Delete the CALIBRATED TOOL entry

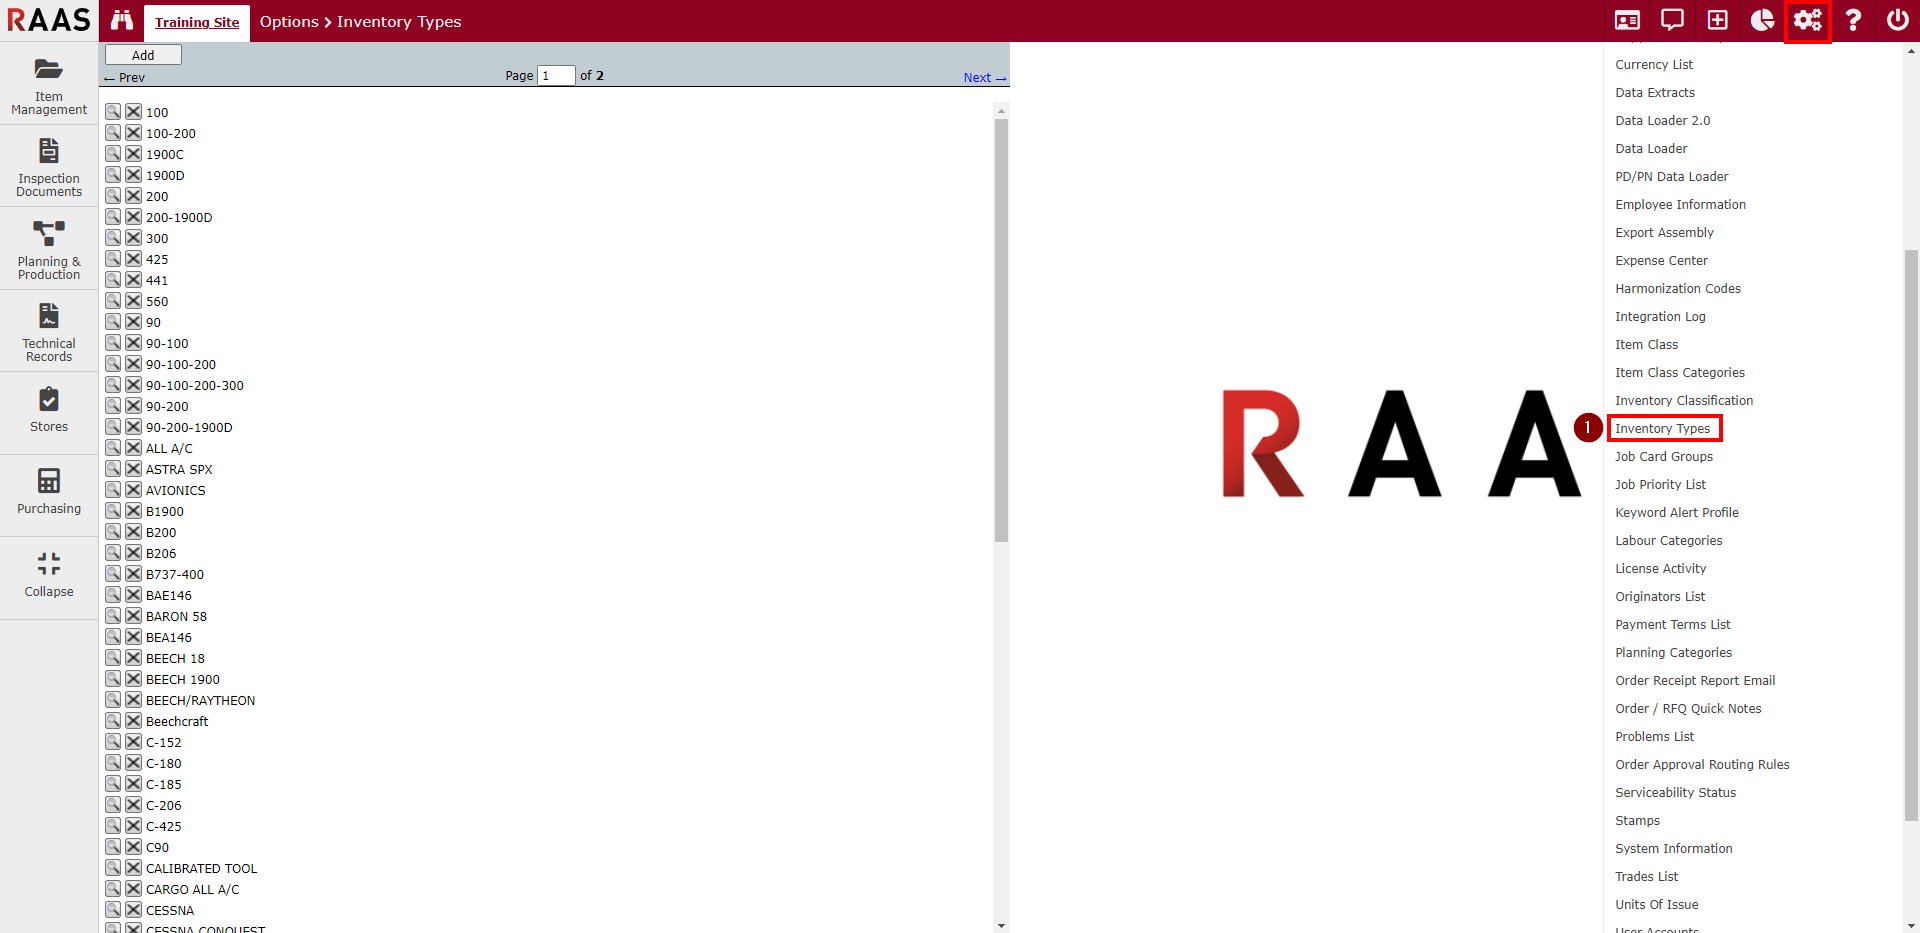pos(133,868)
